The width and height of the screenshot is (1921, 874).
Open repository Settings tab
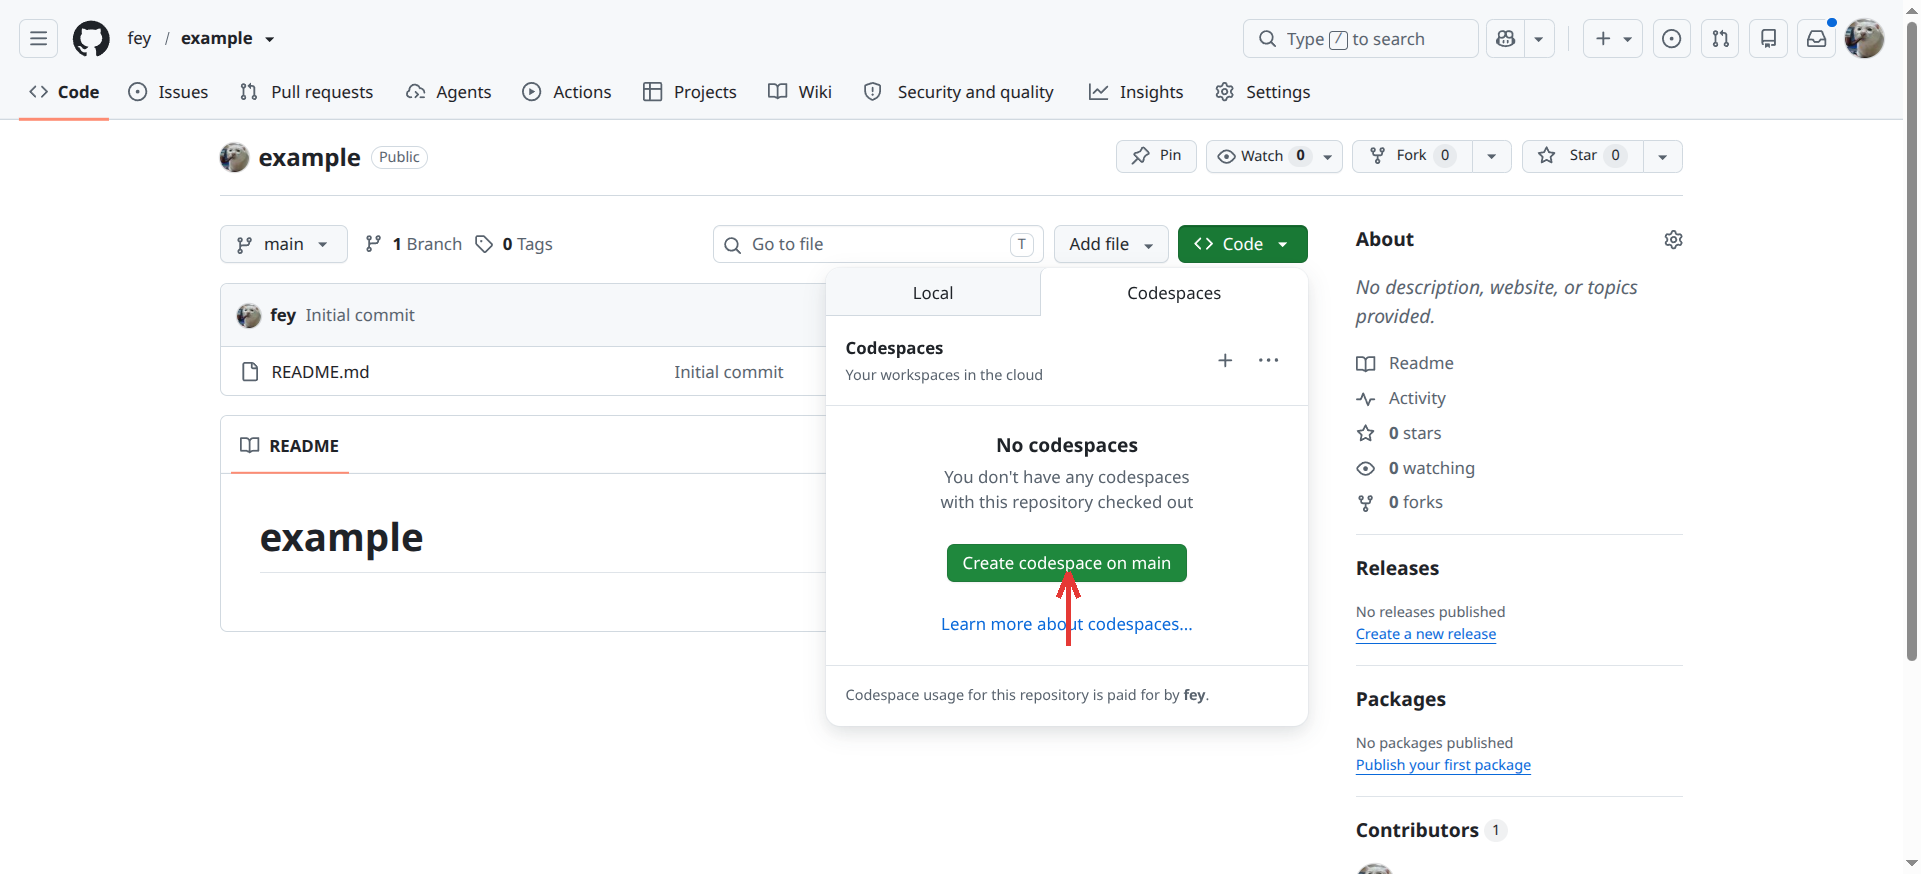pyautogui.click(x=1263, y=92)
